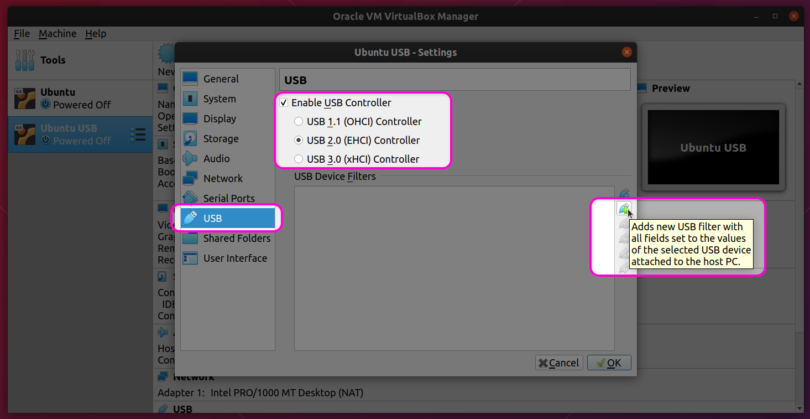Open the System settings category

(x=228, y=99)
